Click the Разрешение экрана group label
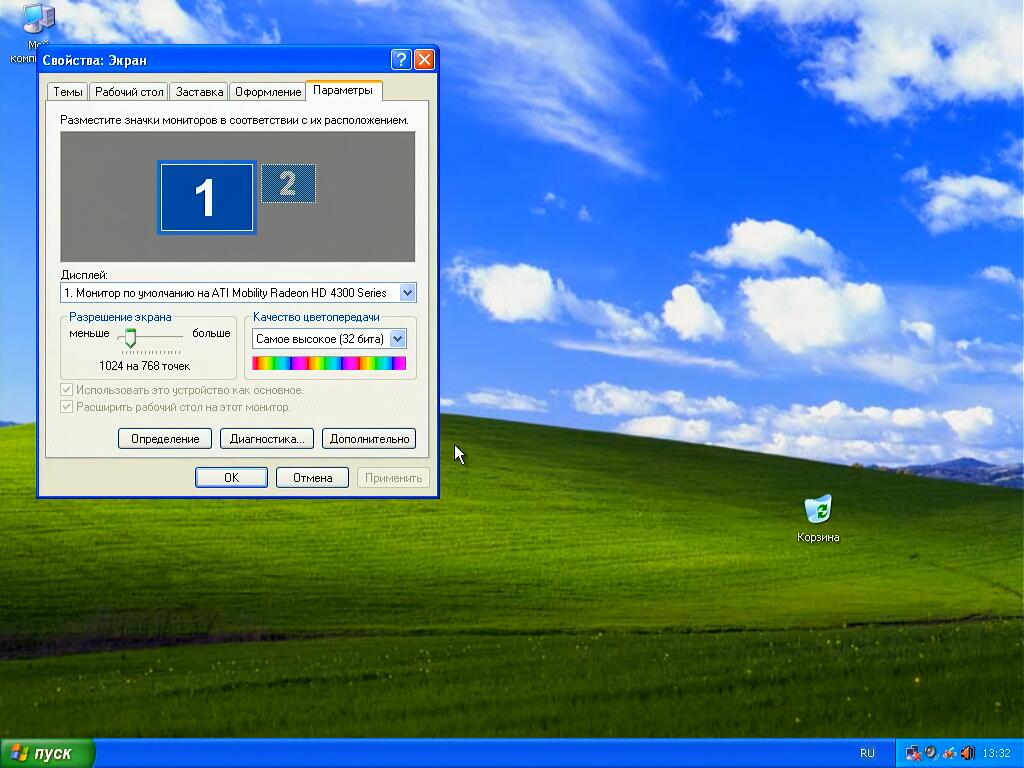The height and width of the screenshot is (768, 1024). (x=120, y=317)
